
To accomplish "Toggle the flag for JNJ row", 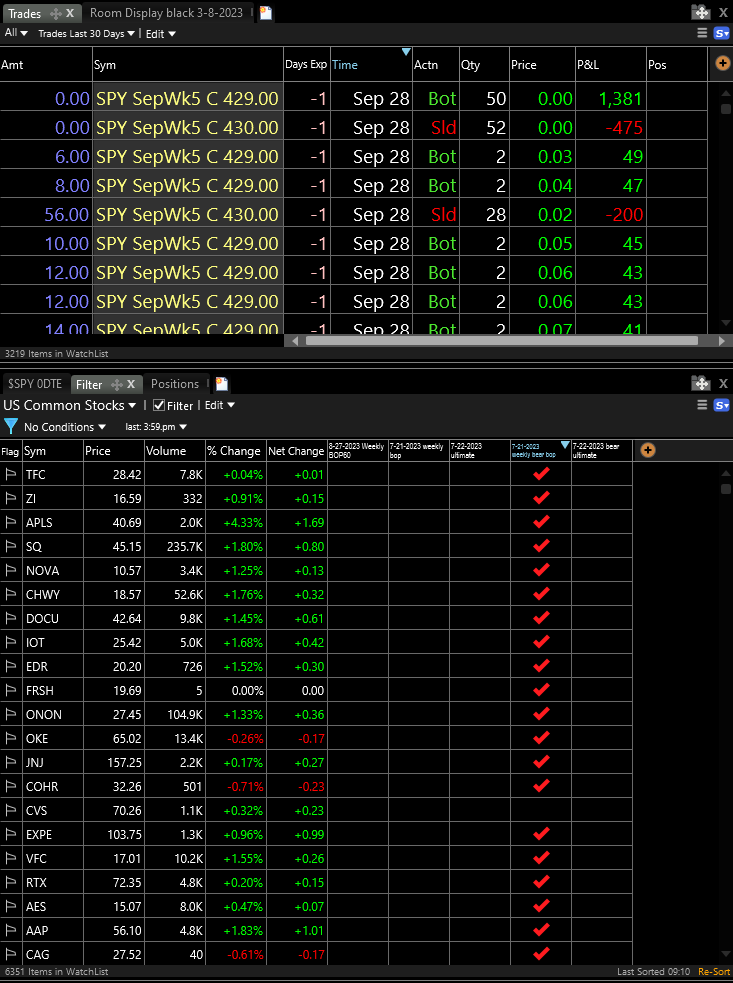I will (x=11, y=763).
